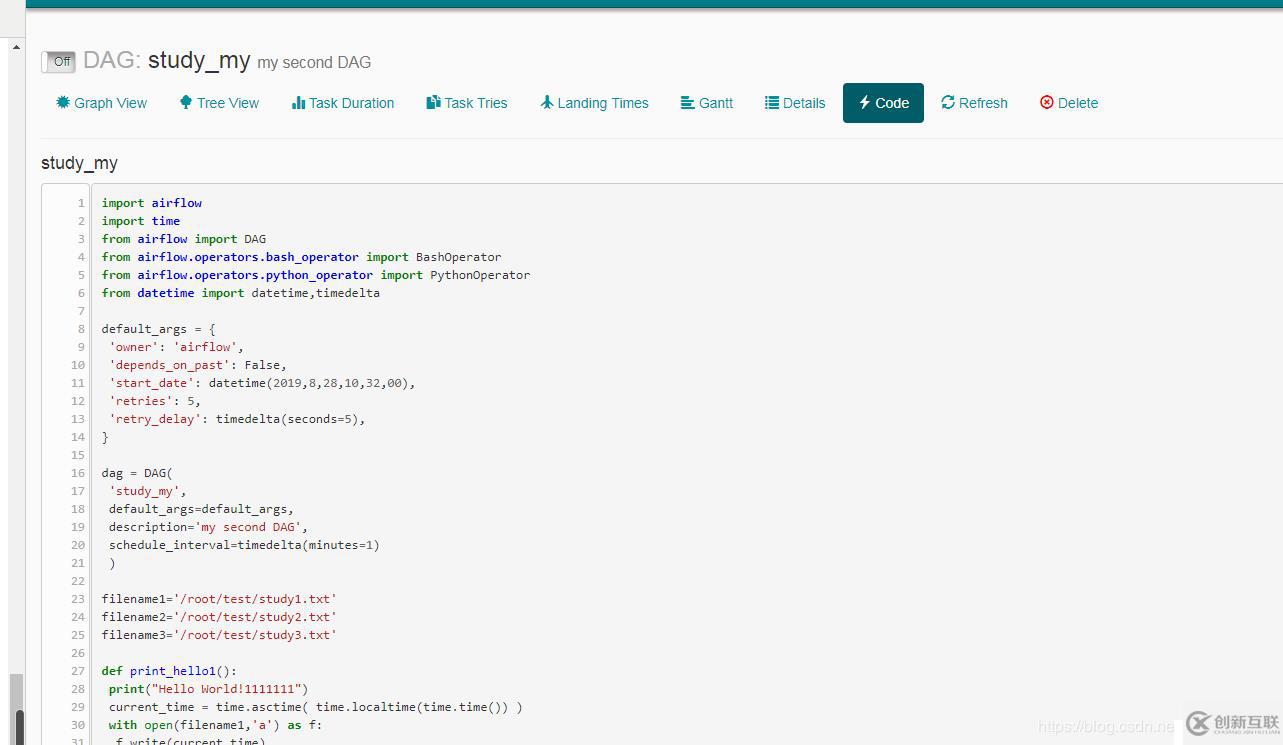Click the study_my heading above the code
Viewport: 1283px width, 745px height.
tap(79, 163)
